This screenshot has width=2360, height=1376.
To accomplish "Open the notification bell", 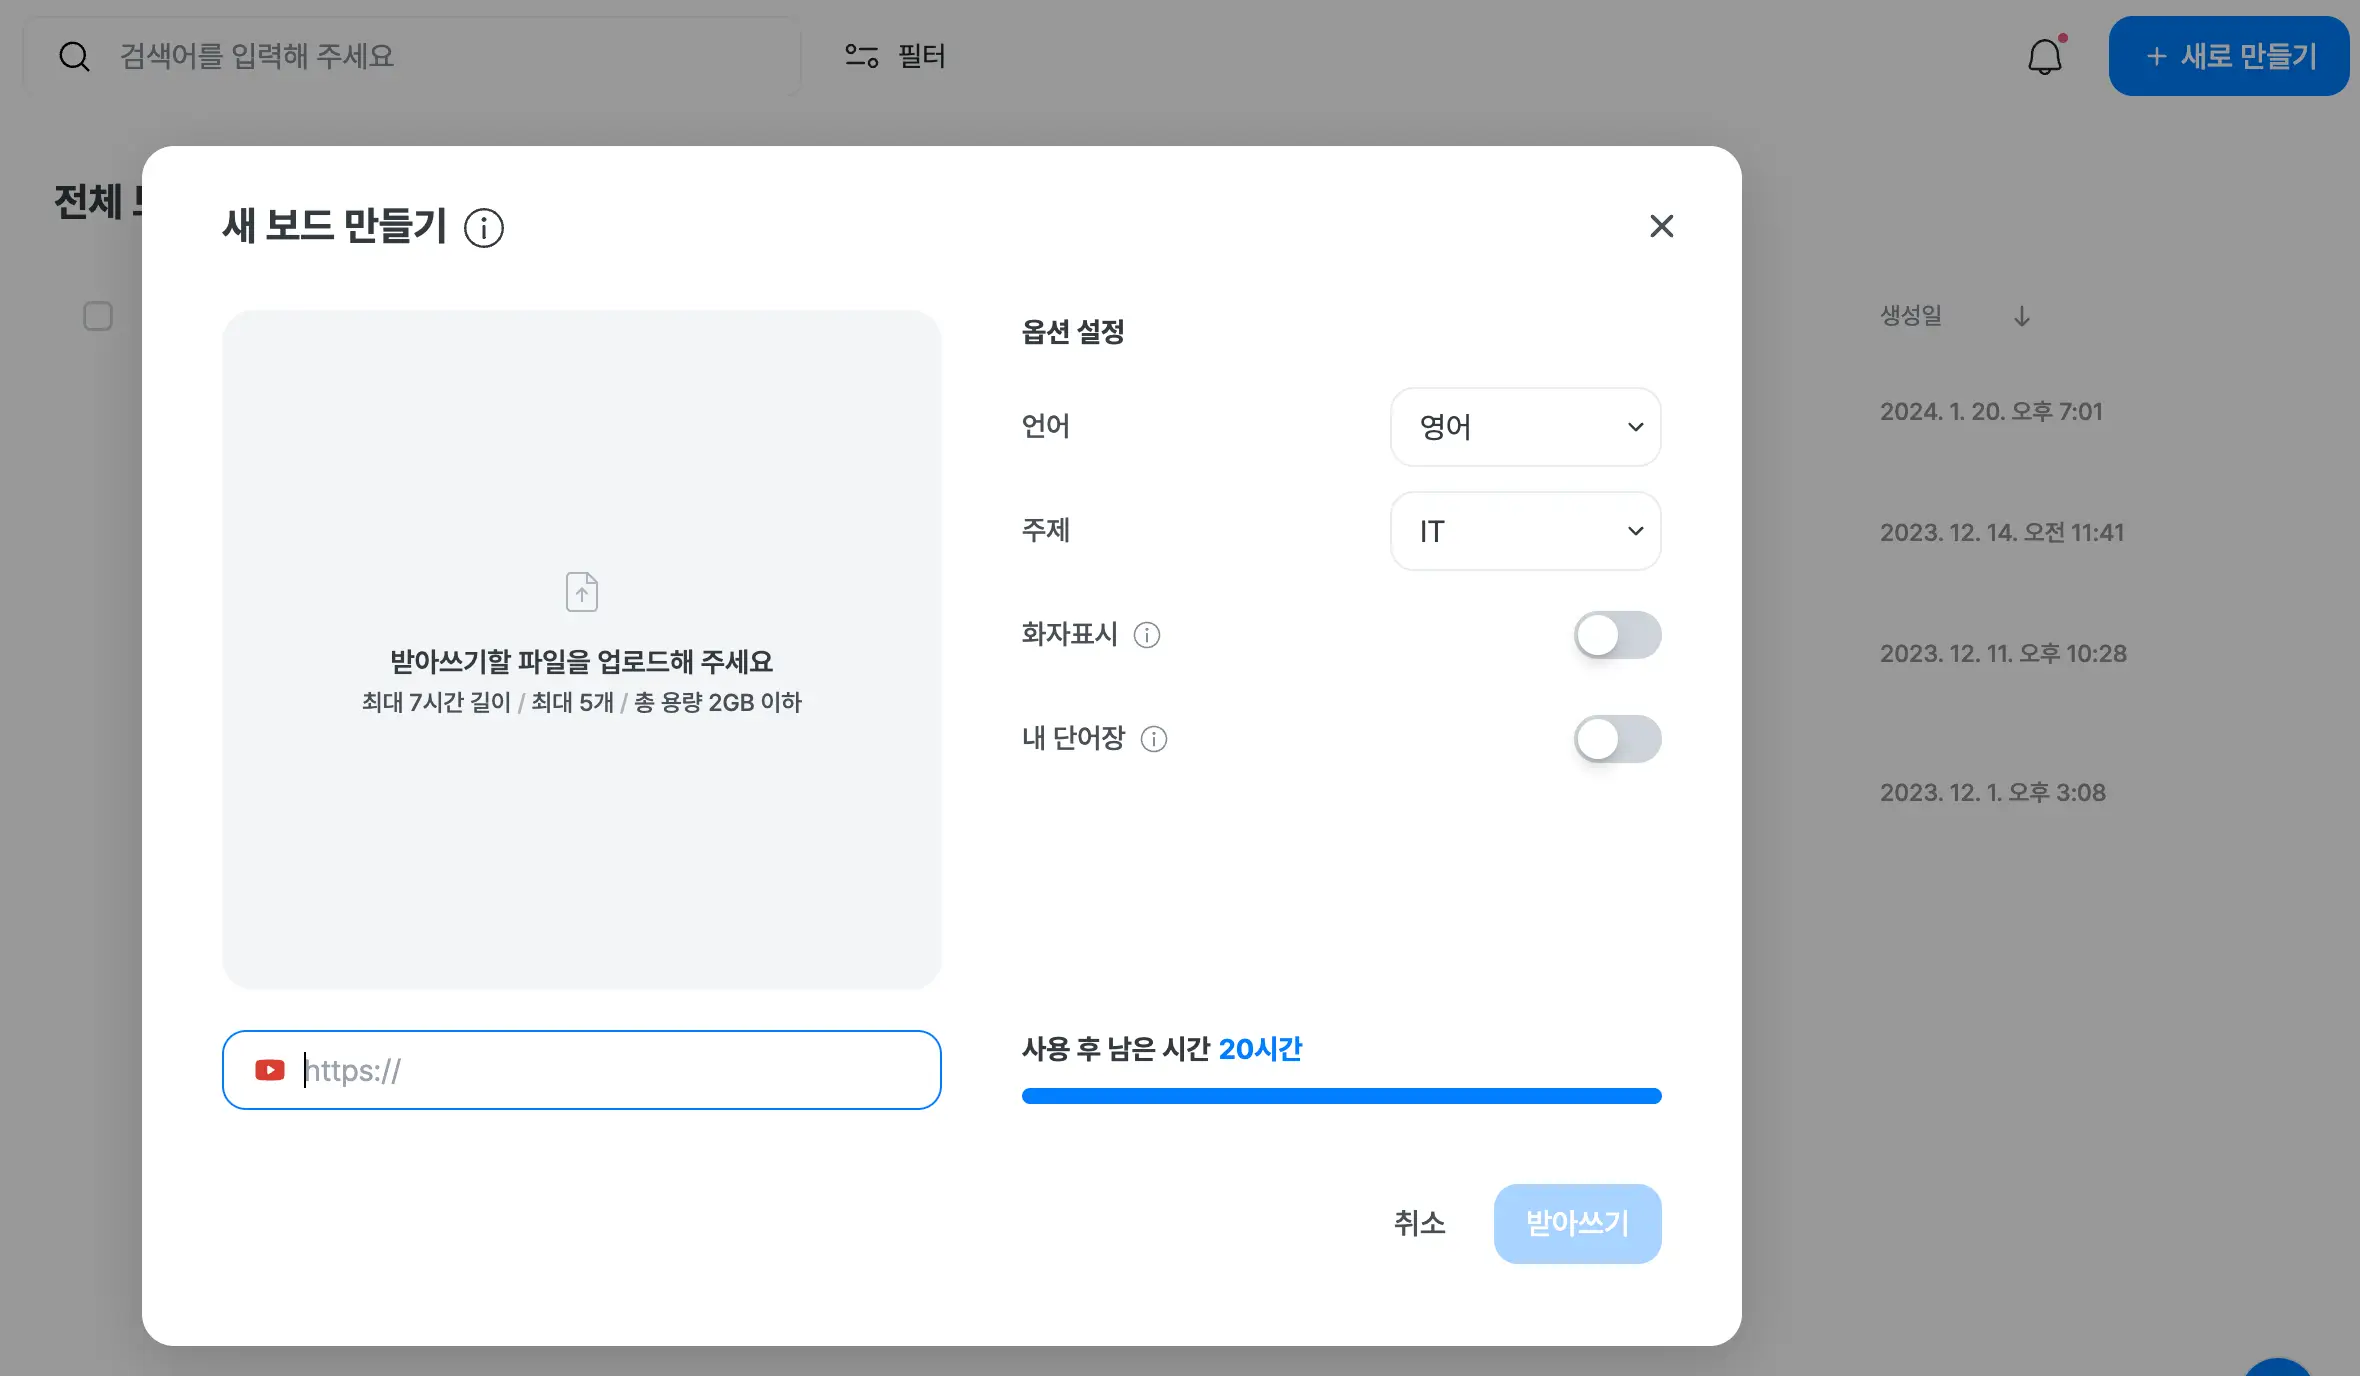I will click(x=2045, y=56).
